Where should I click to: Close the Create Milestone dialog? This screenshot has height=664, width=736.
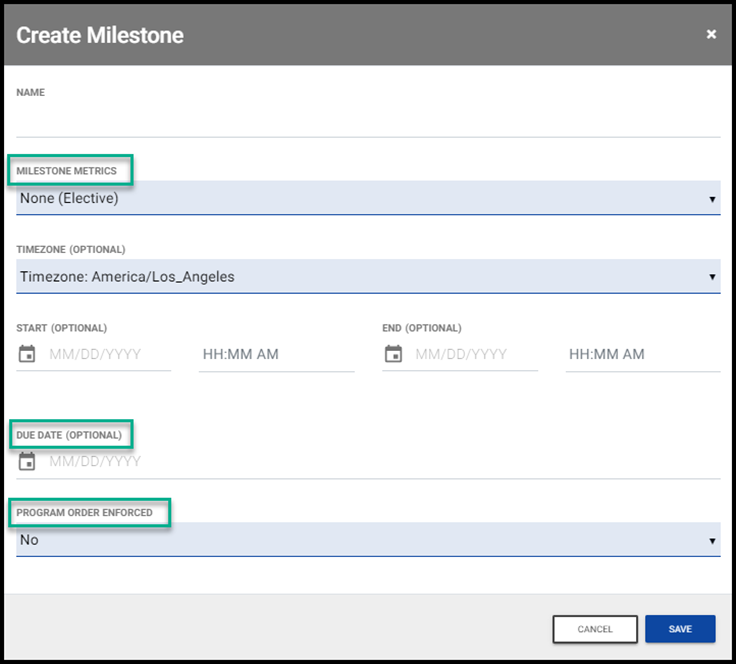[711, 34]
